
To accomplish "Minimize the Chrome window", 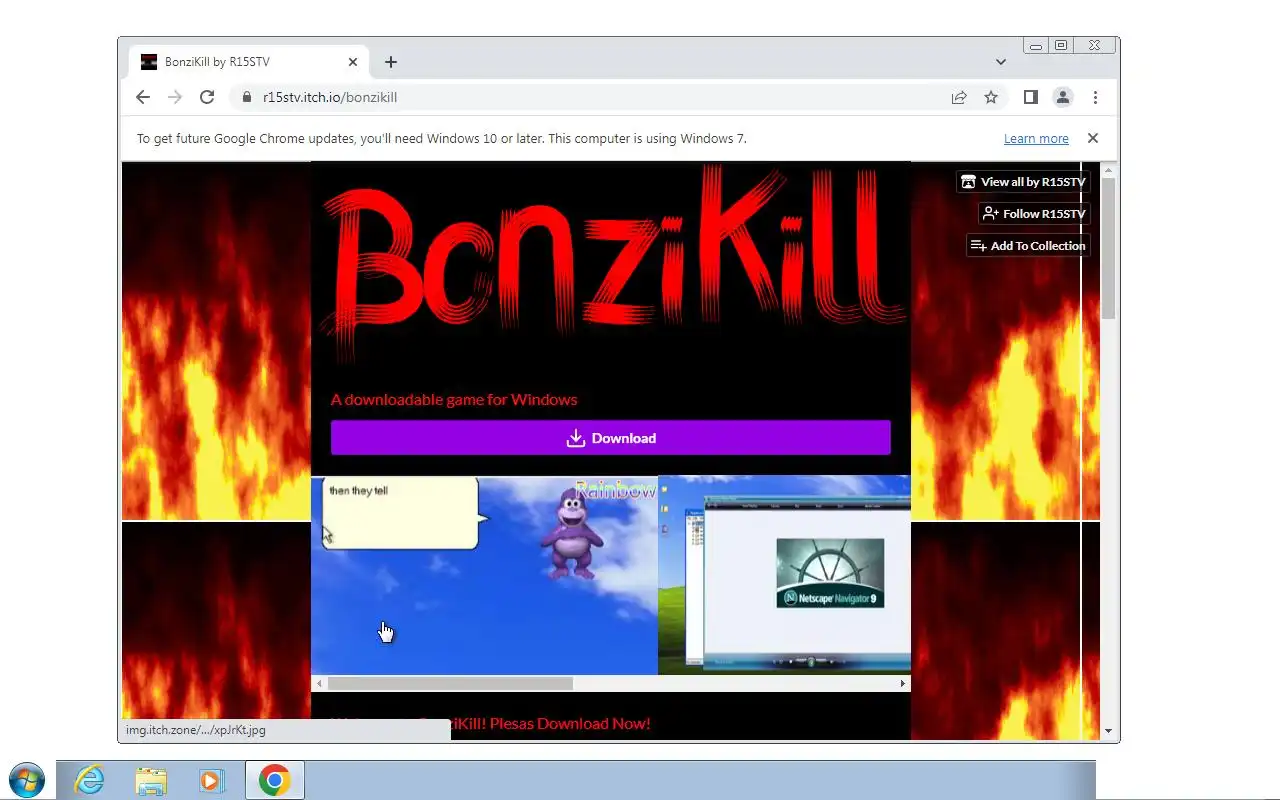I will tap(1036, 46).
